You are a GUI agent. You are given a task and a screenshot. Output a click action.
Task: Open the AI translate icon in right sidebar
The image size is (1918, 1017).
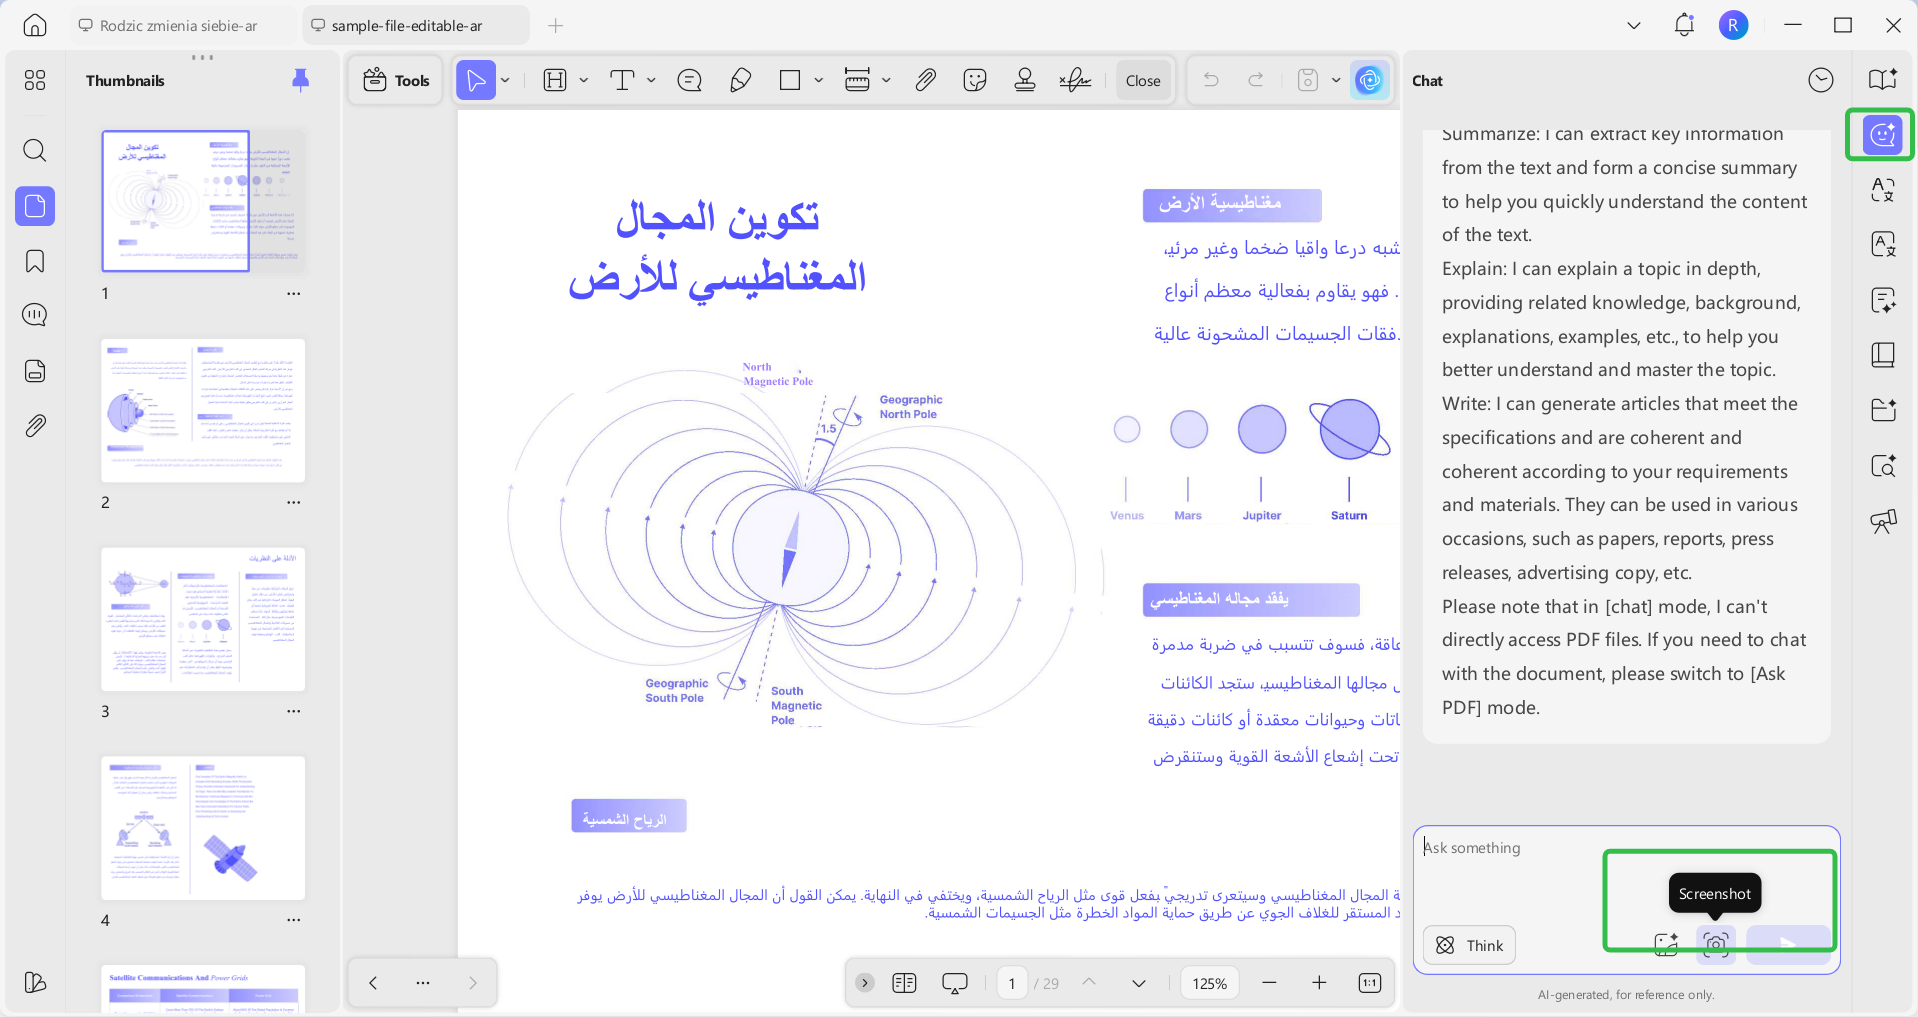pos(1883,189)
